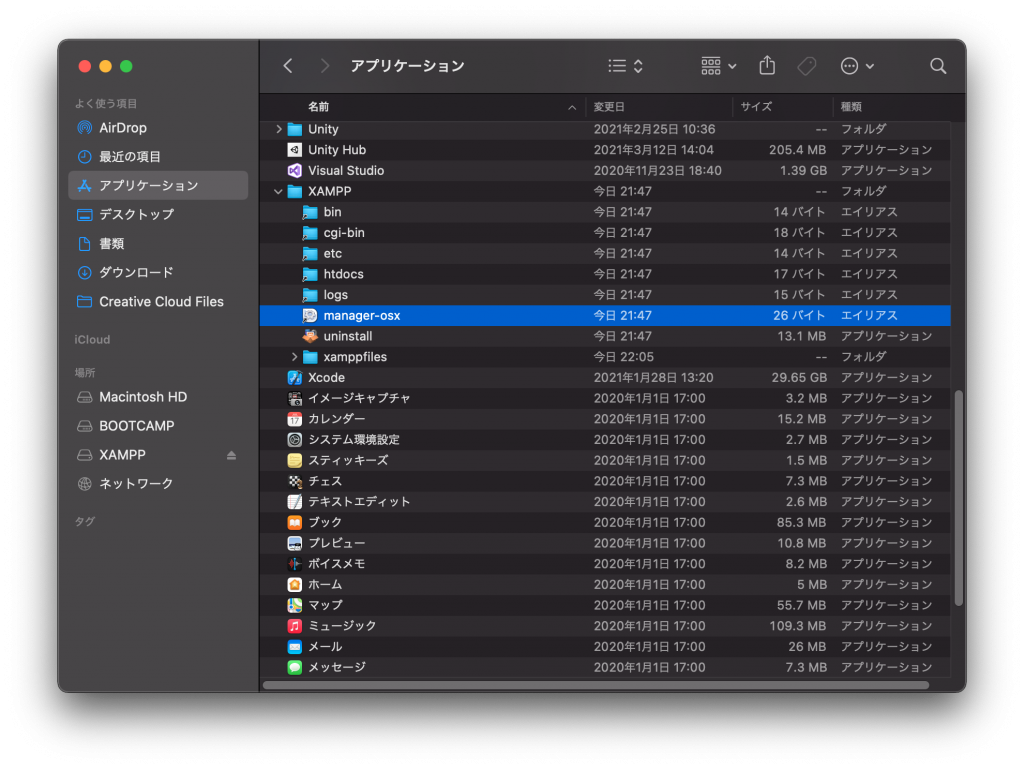Viewport: 1024px width, 769px height.
Task: Click the back navigation arrow
Action: [288, 66]
